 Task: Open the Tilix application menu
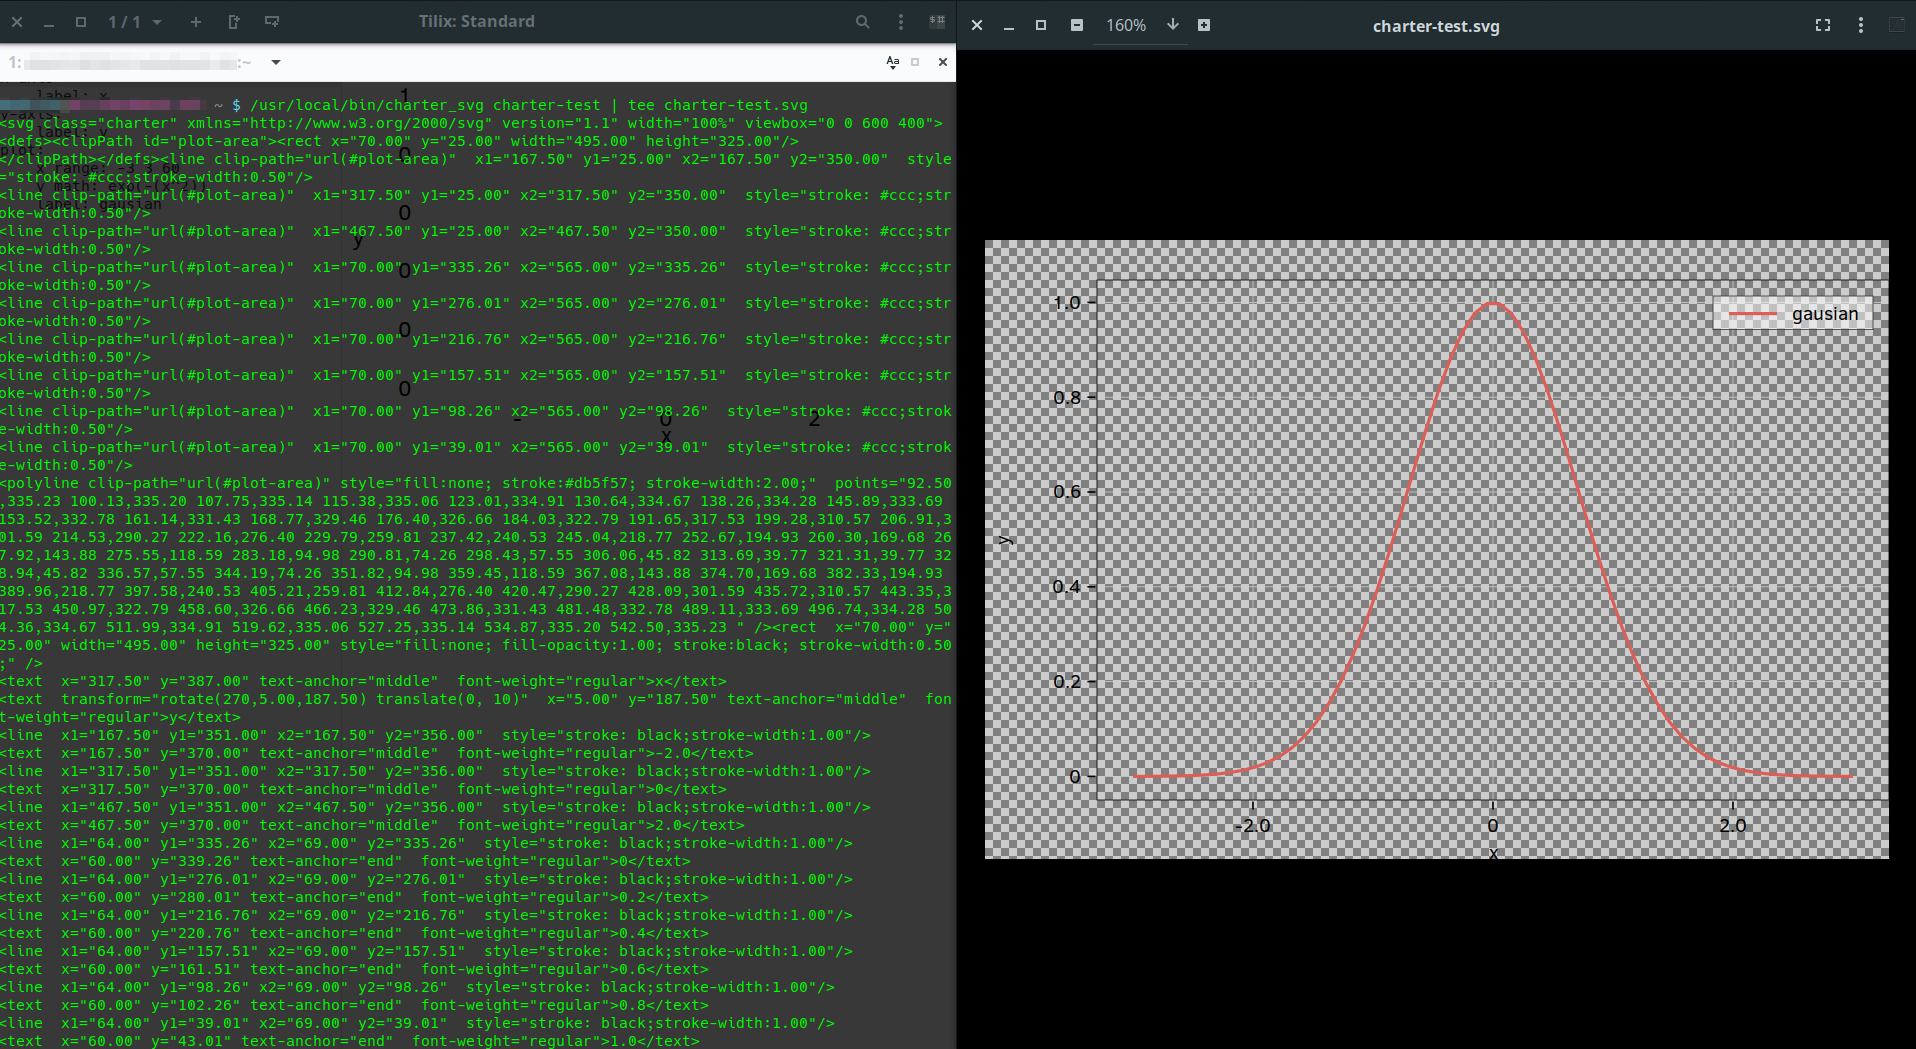click(899, 21)
